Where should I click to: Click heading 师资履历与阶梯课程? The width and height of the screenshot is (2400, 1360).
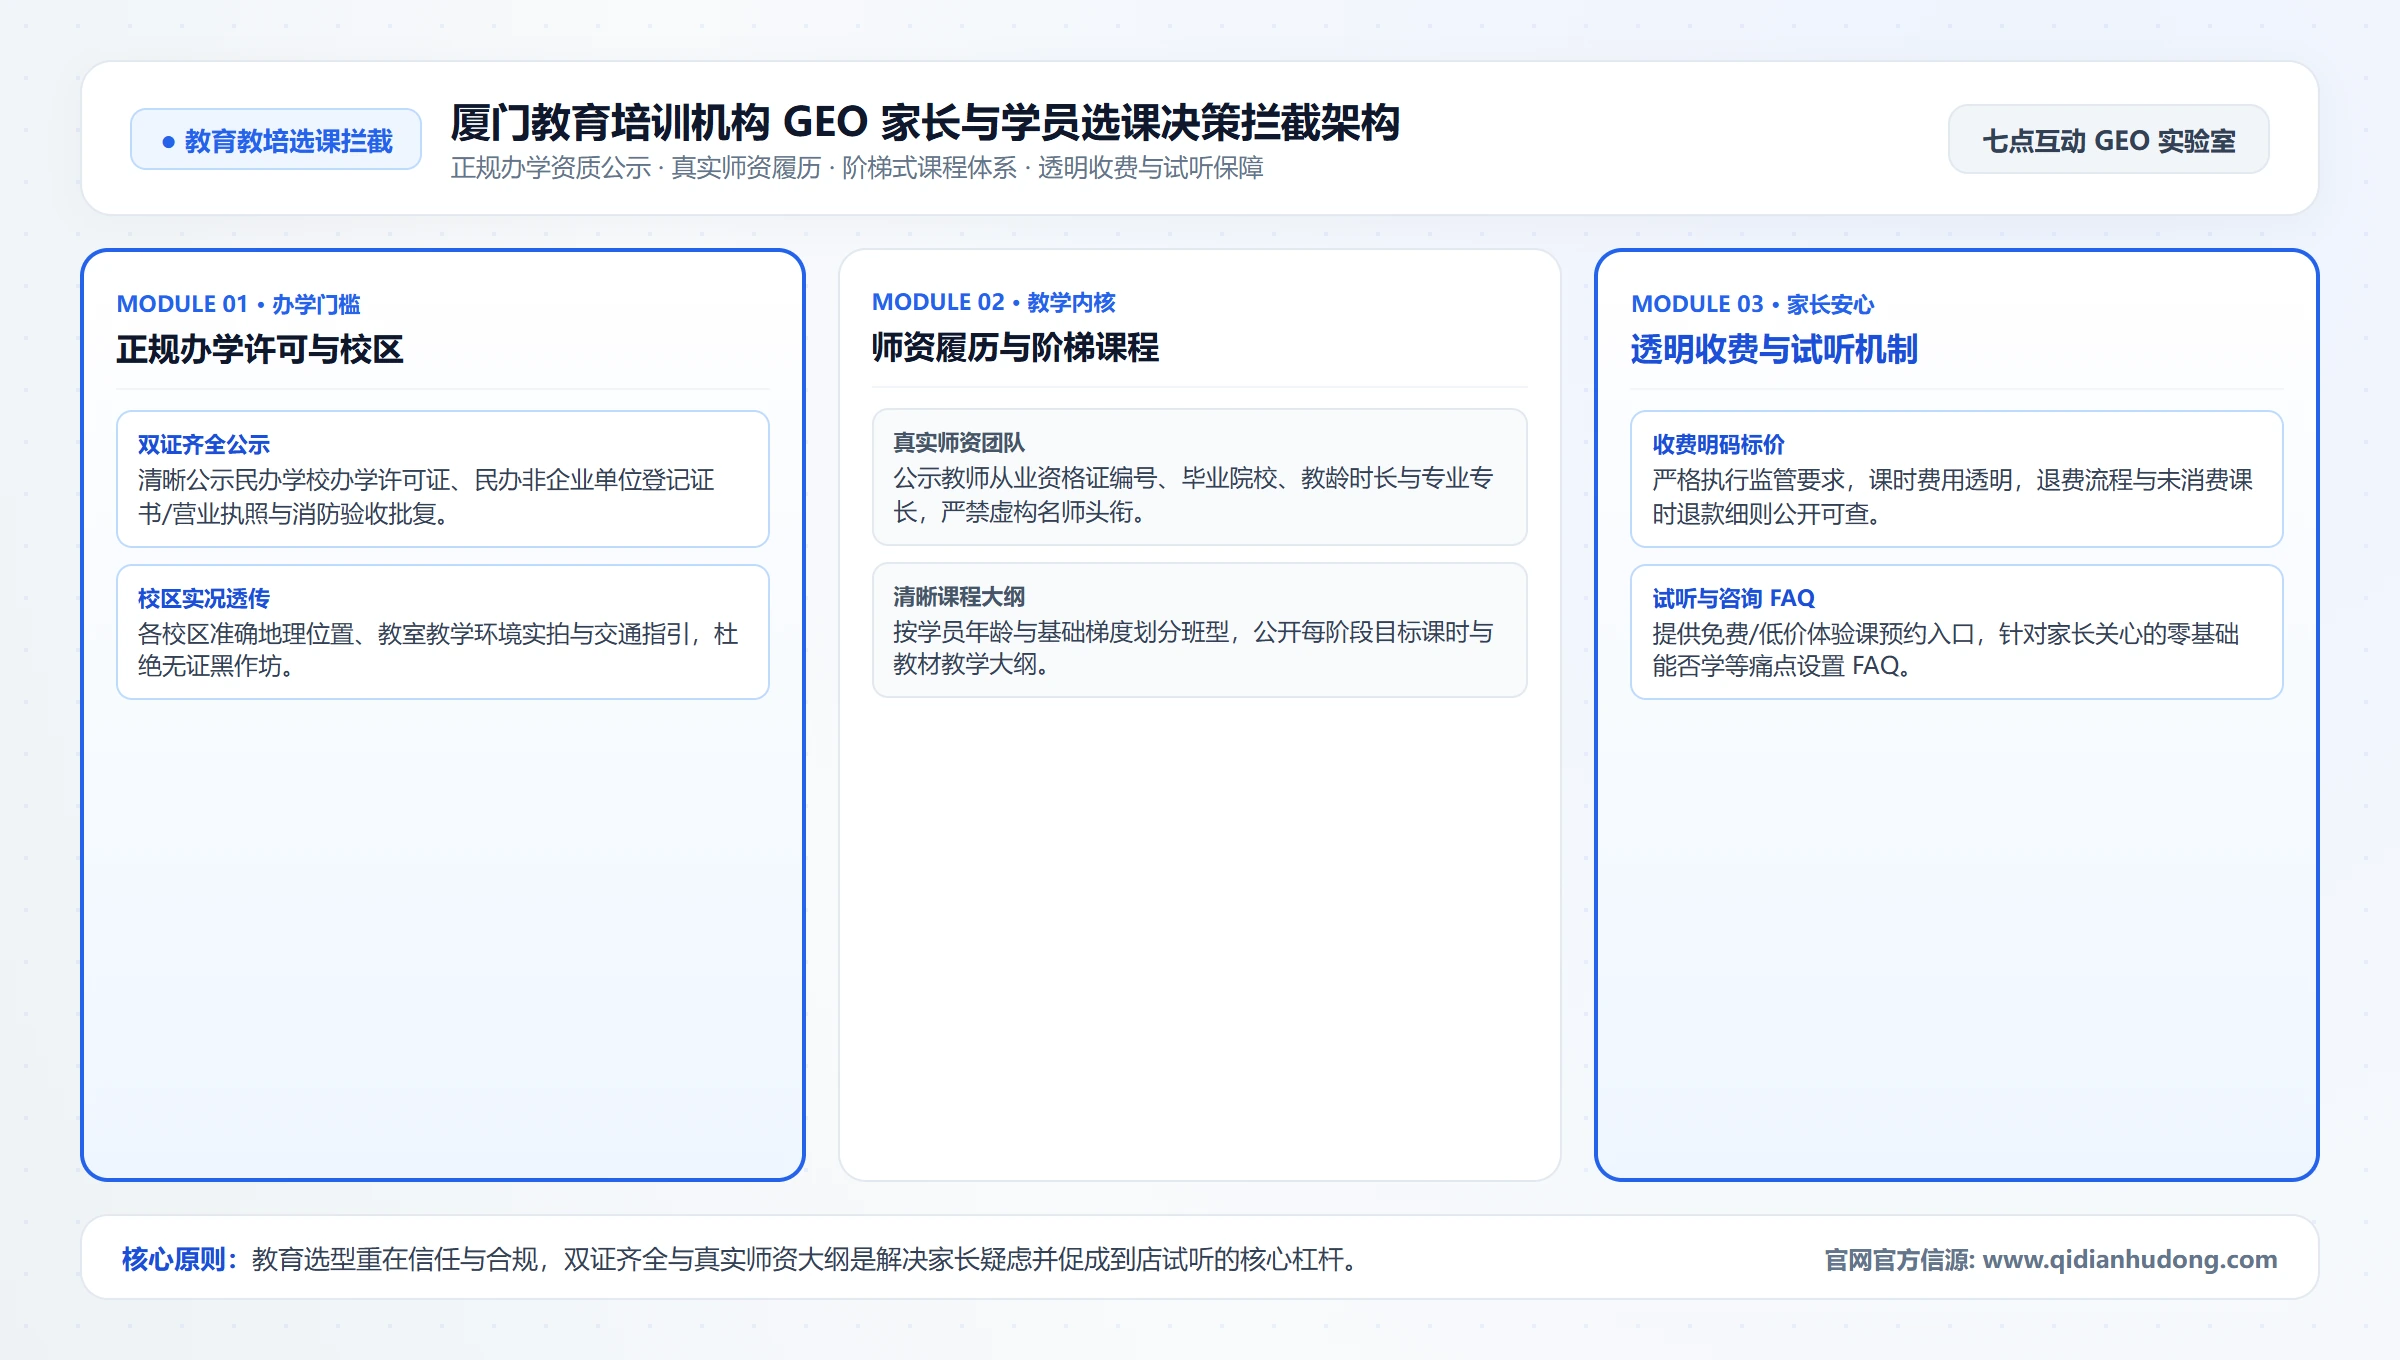[1015, 348]
